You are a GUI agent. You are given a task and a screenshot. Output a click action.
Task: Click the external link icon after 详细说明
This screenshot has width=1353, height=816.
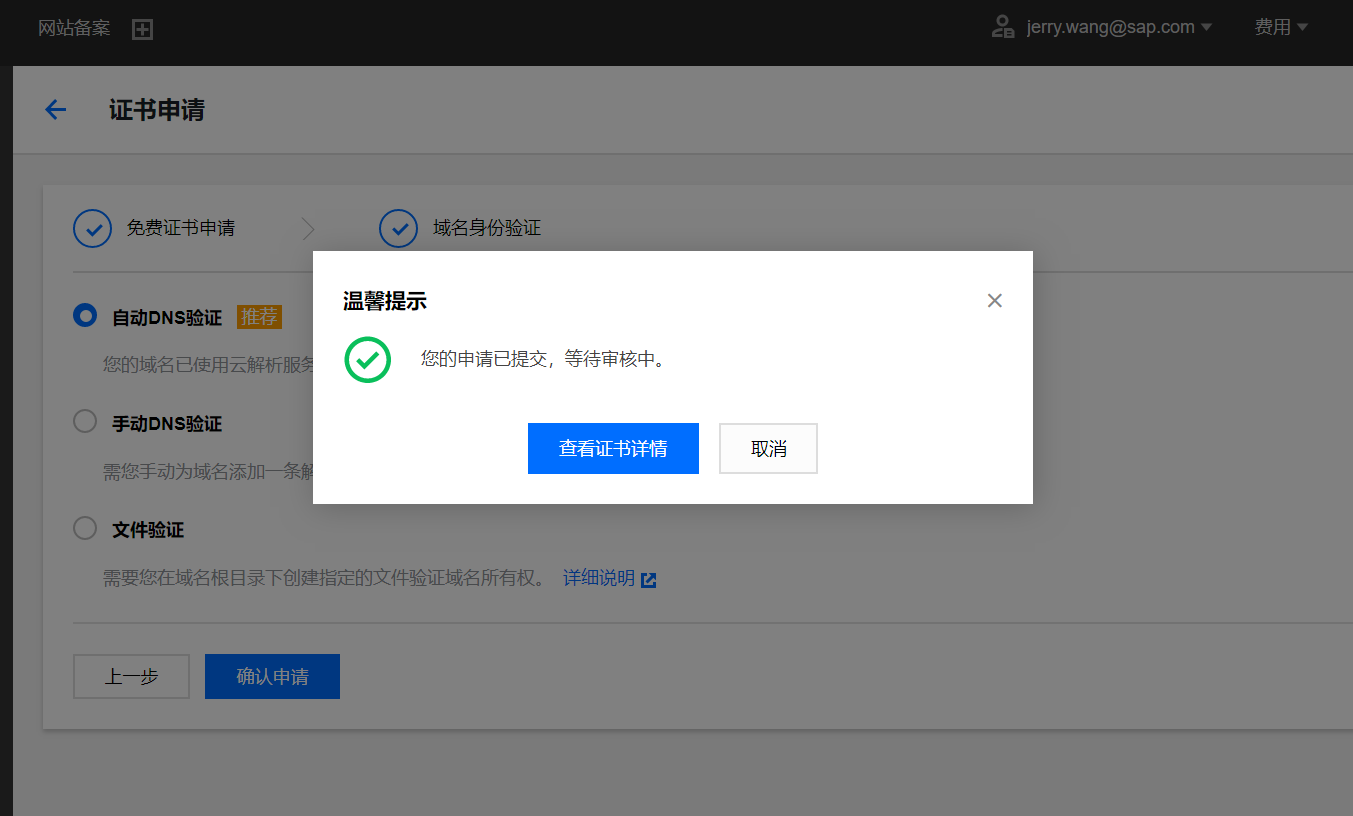click(649, 579)
